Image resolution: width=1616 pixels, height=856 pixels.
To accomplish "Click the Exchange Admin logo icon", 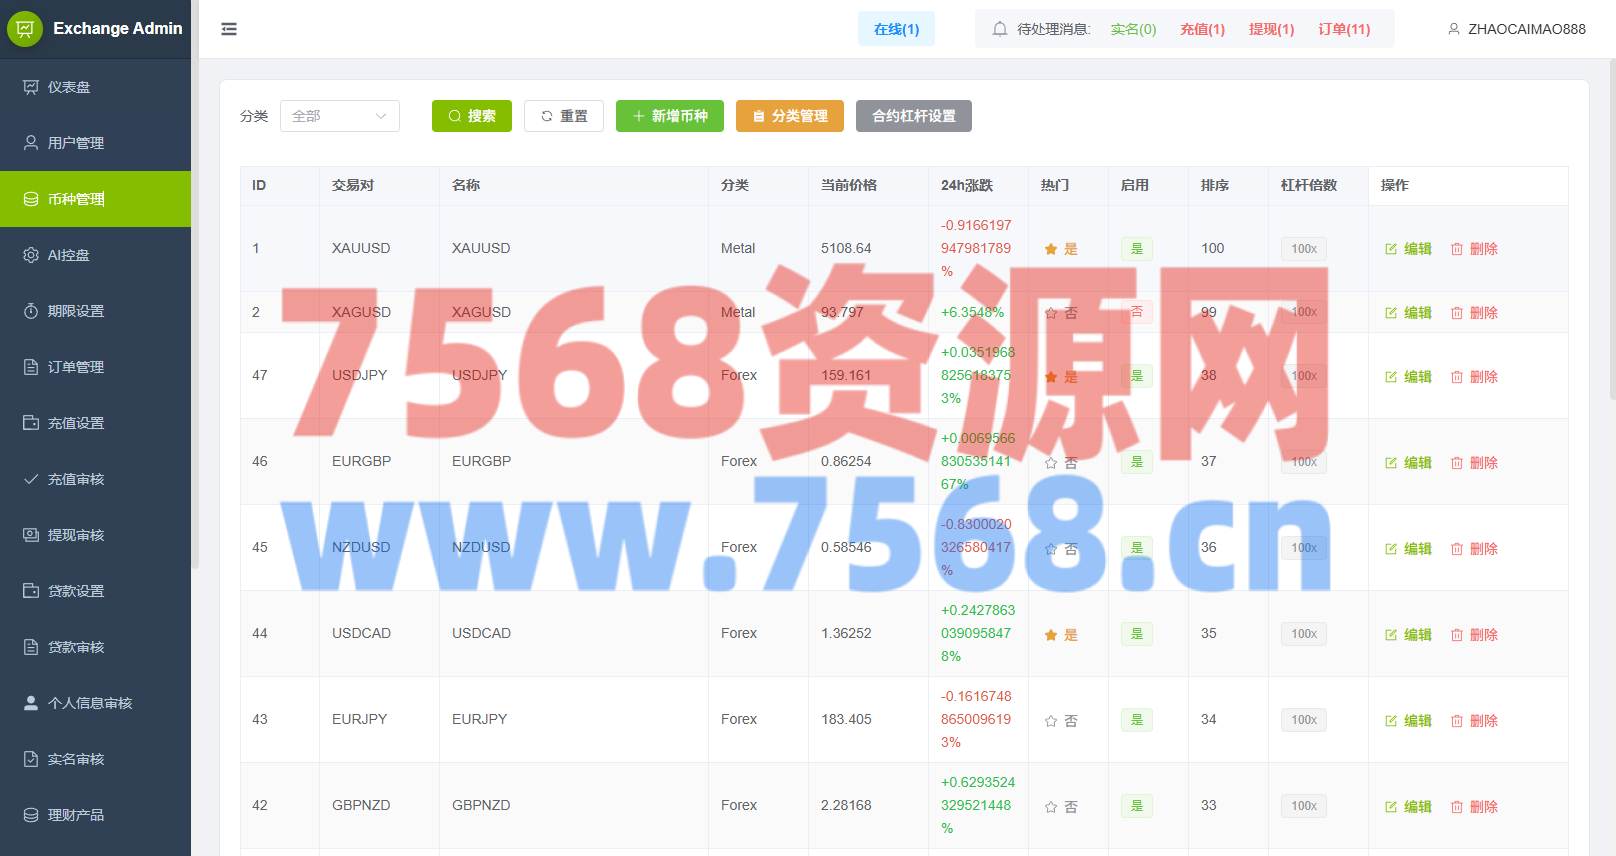I will [x=25, y=29].
